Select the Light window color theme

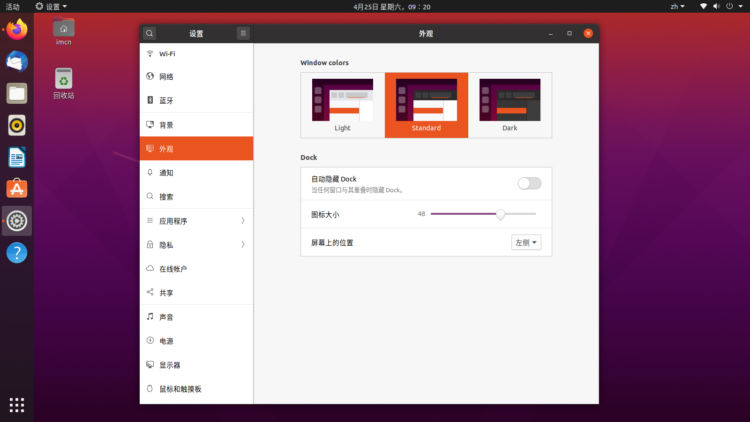pos(342,105)
